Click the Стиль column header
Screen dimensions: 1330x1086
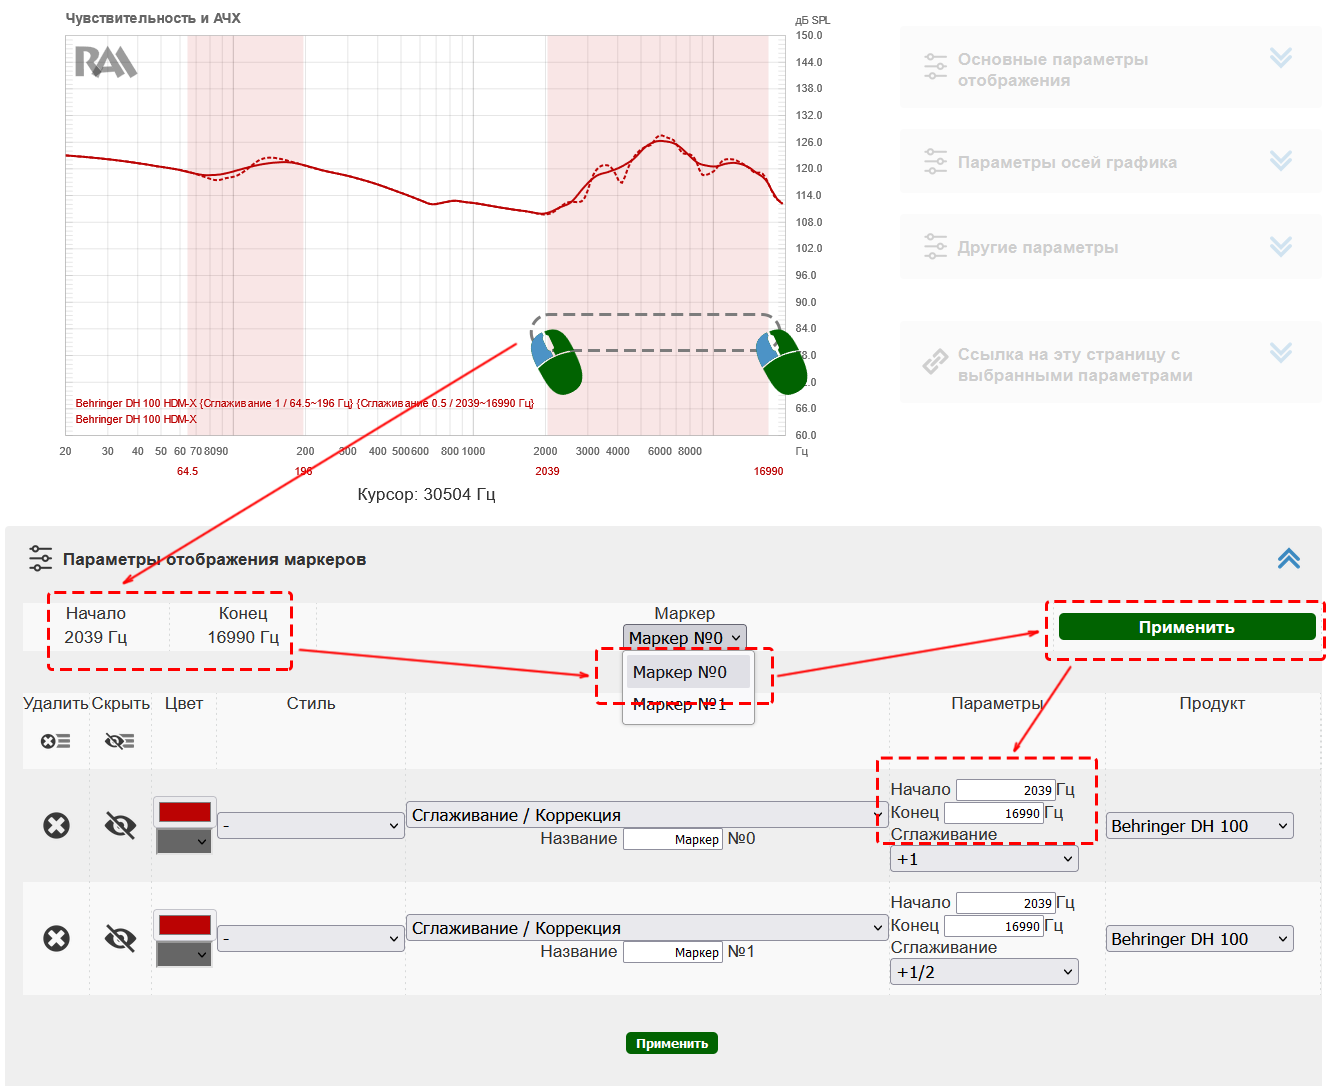(311, 703)
